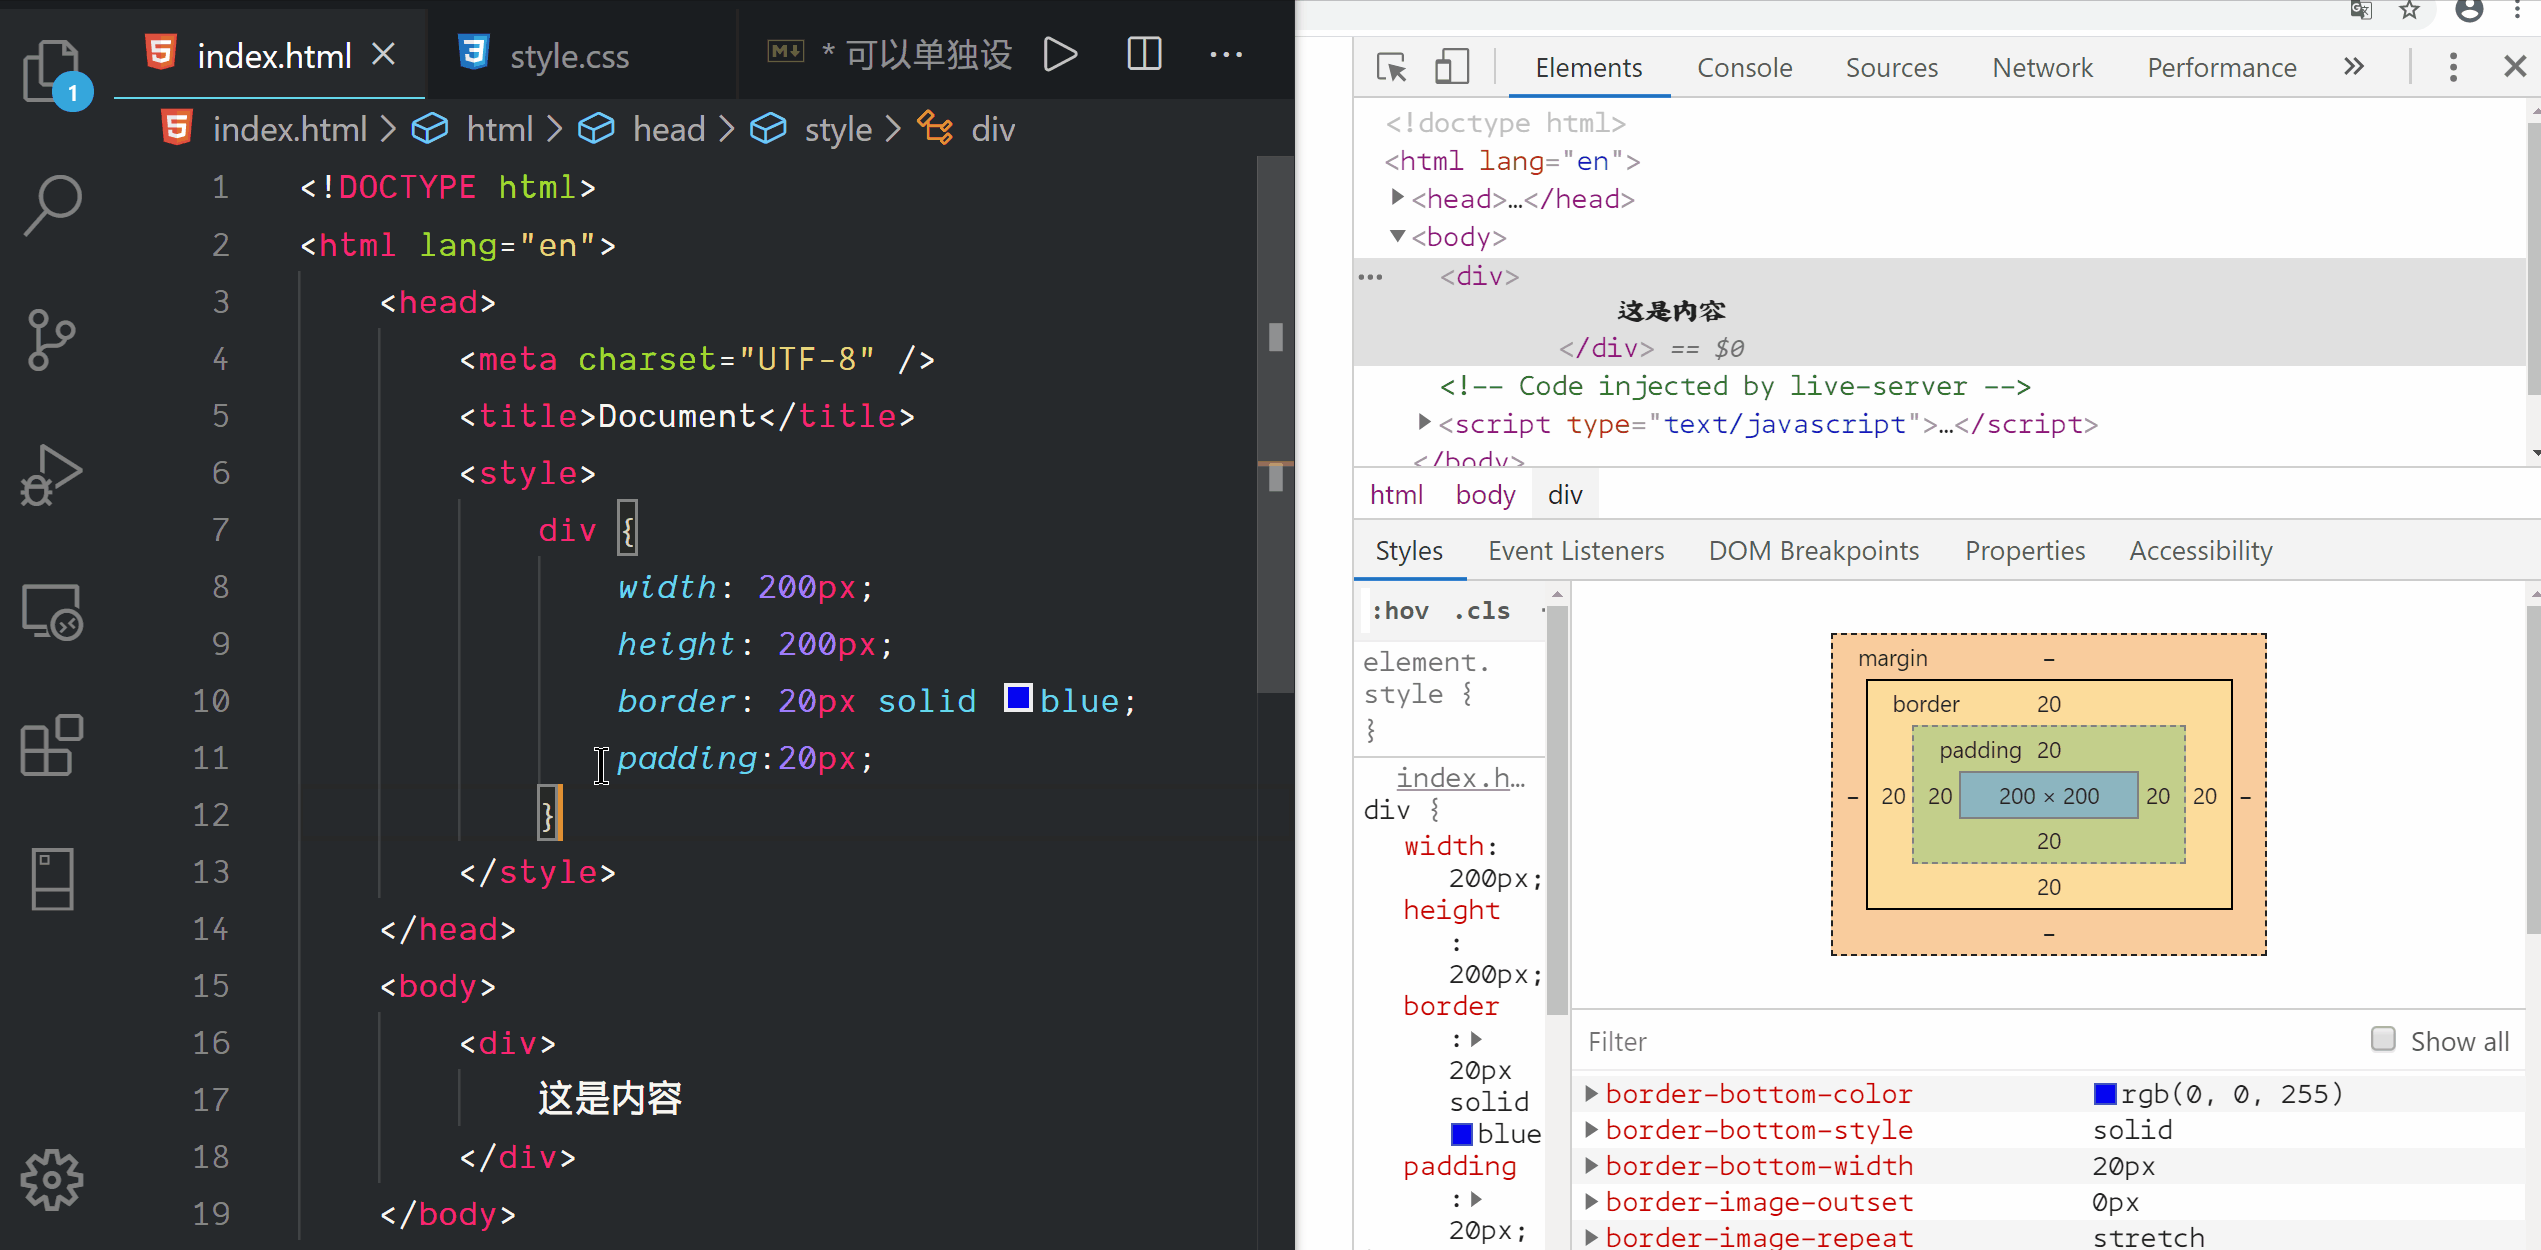Click the 200 × 200 content box in box model
Viewport: 2541px width, 1250px height.
pyautogui.click(x=2048, y=796)
